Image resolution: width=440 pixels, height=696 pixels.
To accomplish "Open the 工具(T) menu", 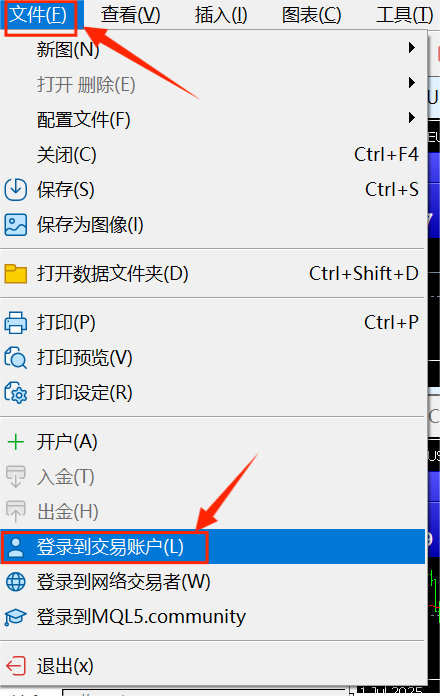I will [x=404, y=15].
